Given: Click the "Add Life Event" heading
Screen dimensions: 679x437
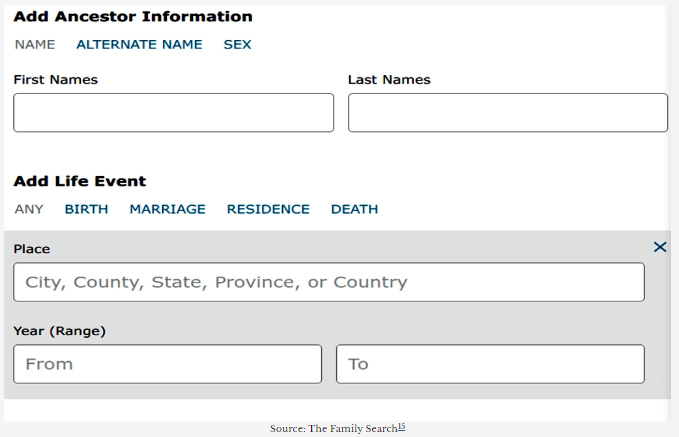Looking at the screenshot, I should (80, 182).
